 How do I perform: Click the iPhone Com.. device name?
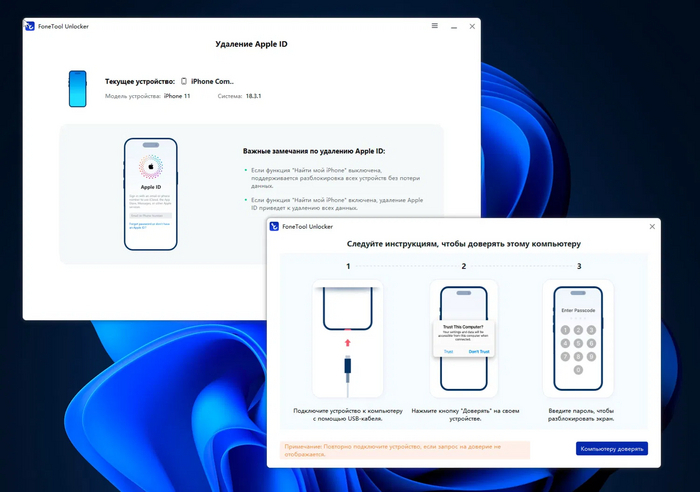pyautogui.click(x=212, y=81)
